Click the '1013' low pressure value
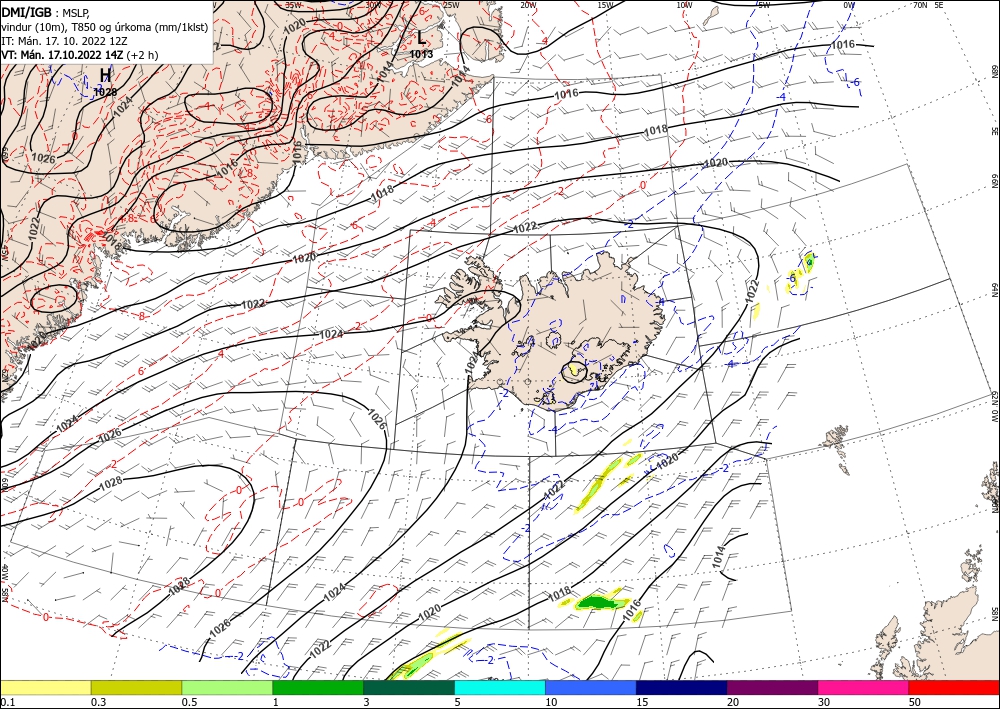The width and height of the screenshot is (1000, 709). [x=421, y=54]
